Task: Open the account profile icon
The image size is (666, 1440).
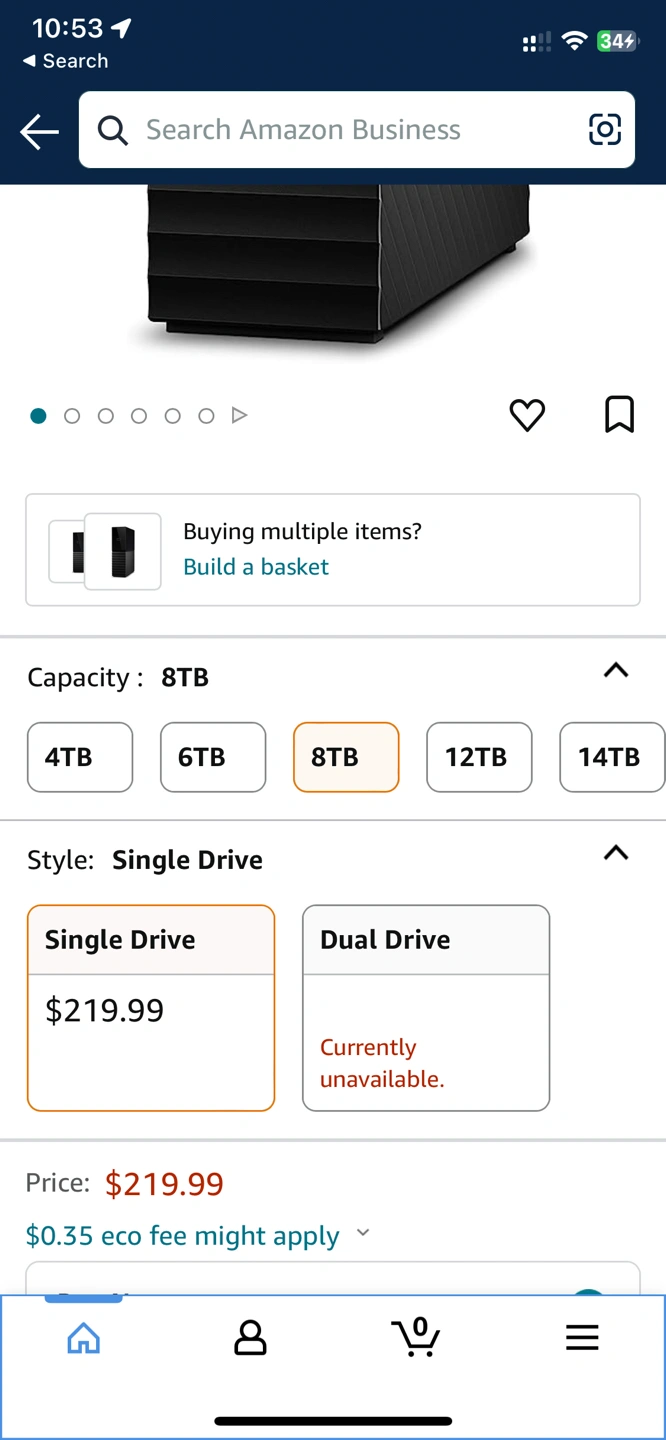Action: [x=250, y=1337]
